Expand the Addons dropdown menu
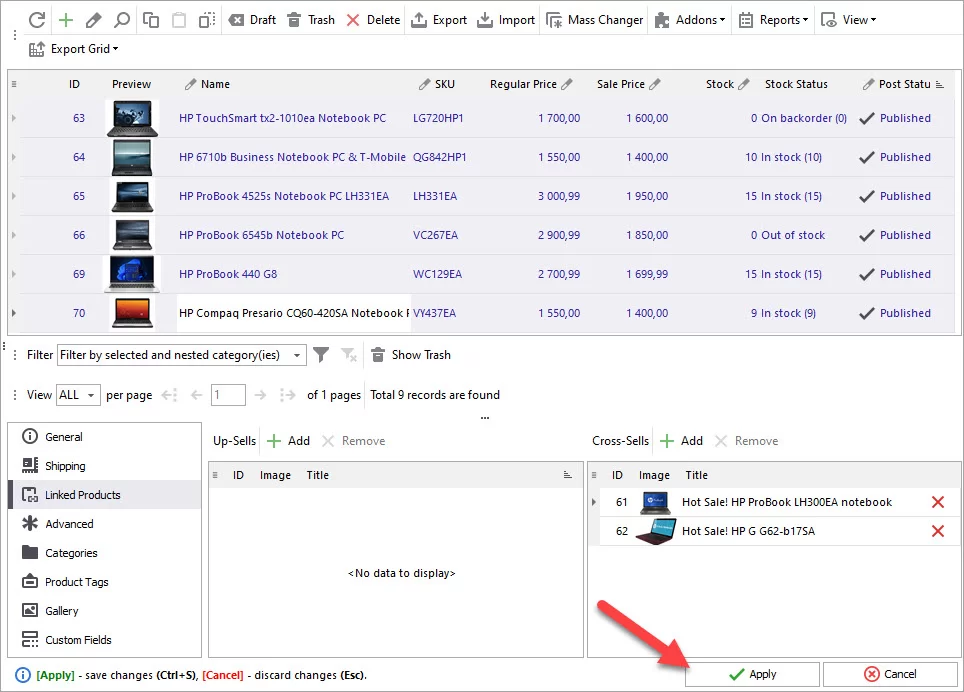This screenshot has height=692, width=964. [689, 20]
